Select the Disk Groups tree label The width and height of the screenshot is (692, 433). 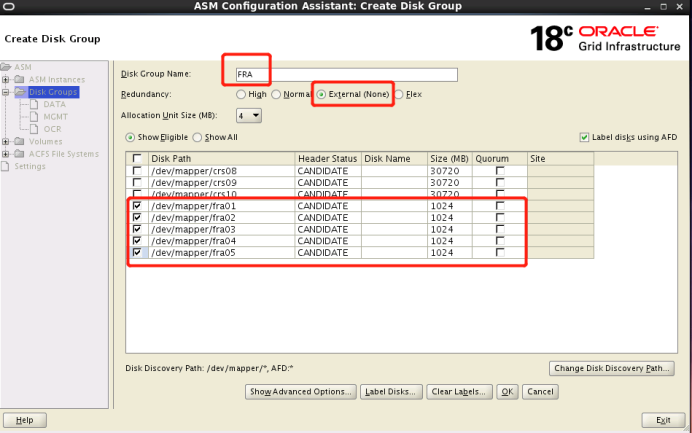53,92
